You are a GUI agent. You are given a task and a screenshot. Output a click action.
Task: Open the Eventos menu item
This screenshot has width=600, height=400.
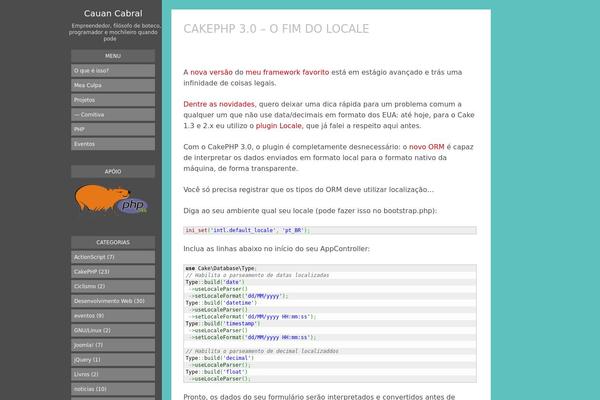click(113, 144)
